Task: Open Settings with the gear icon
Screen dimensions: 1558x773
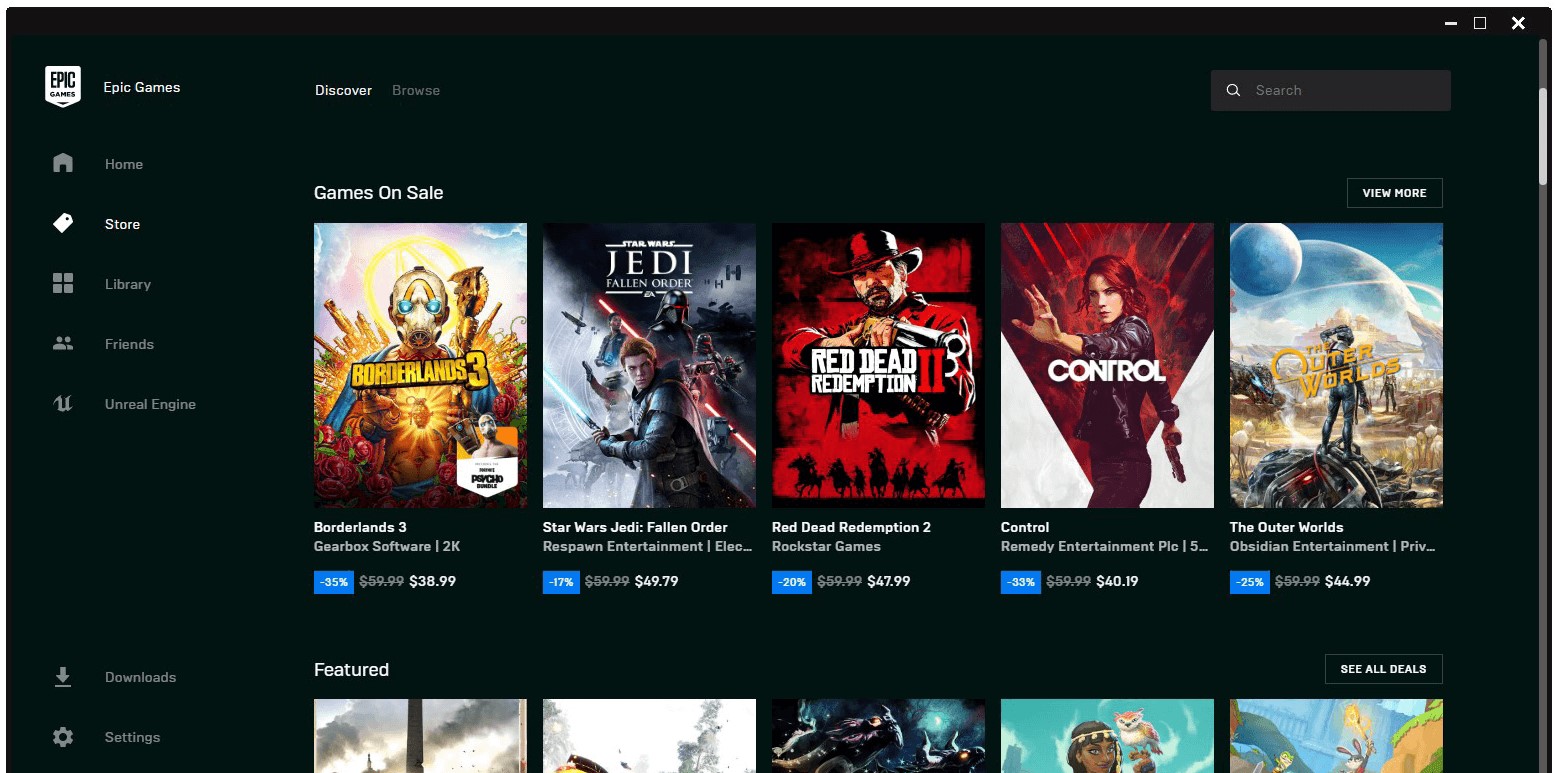Action: pos(63,737)
